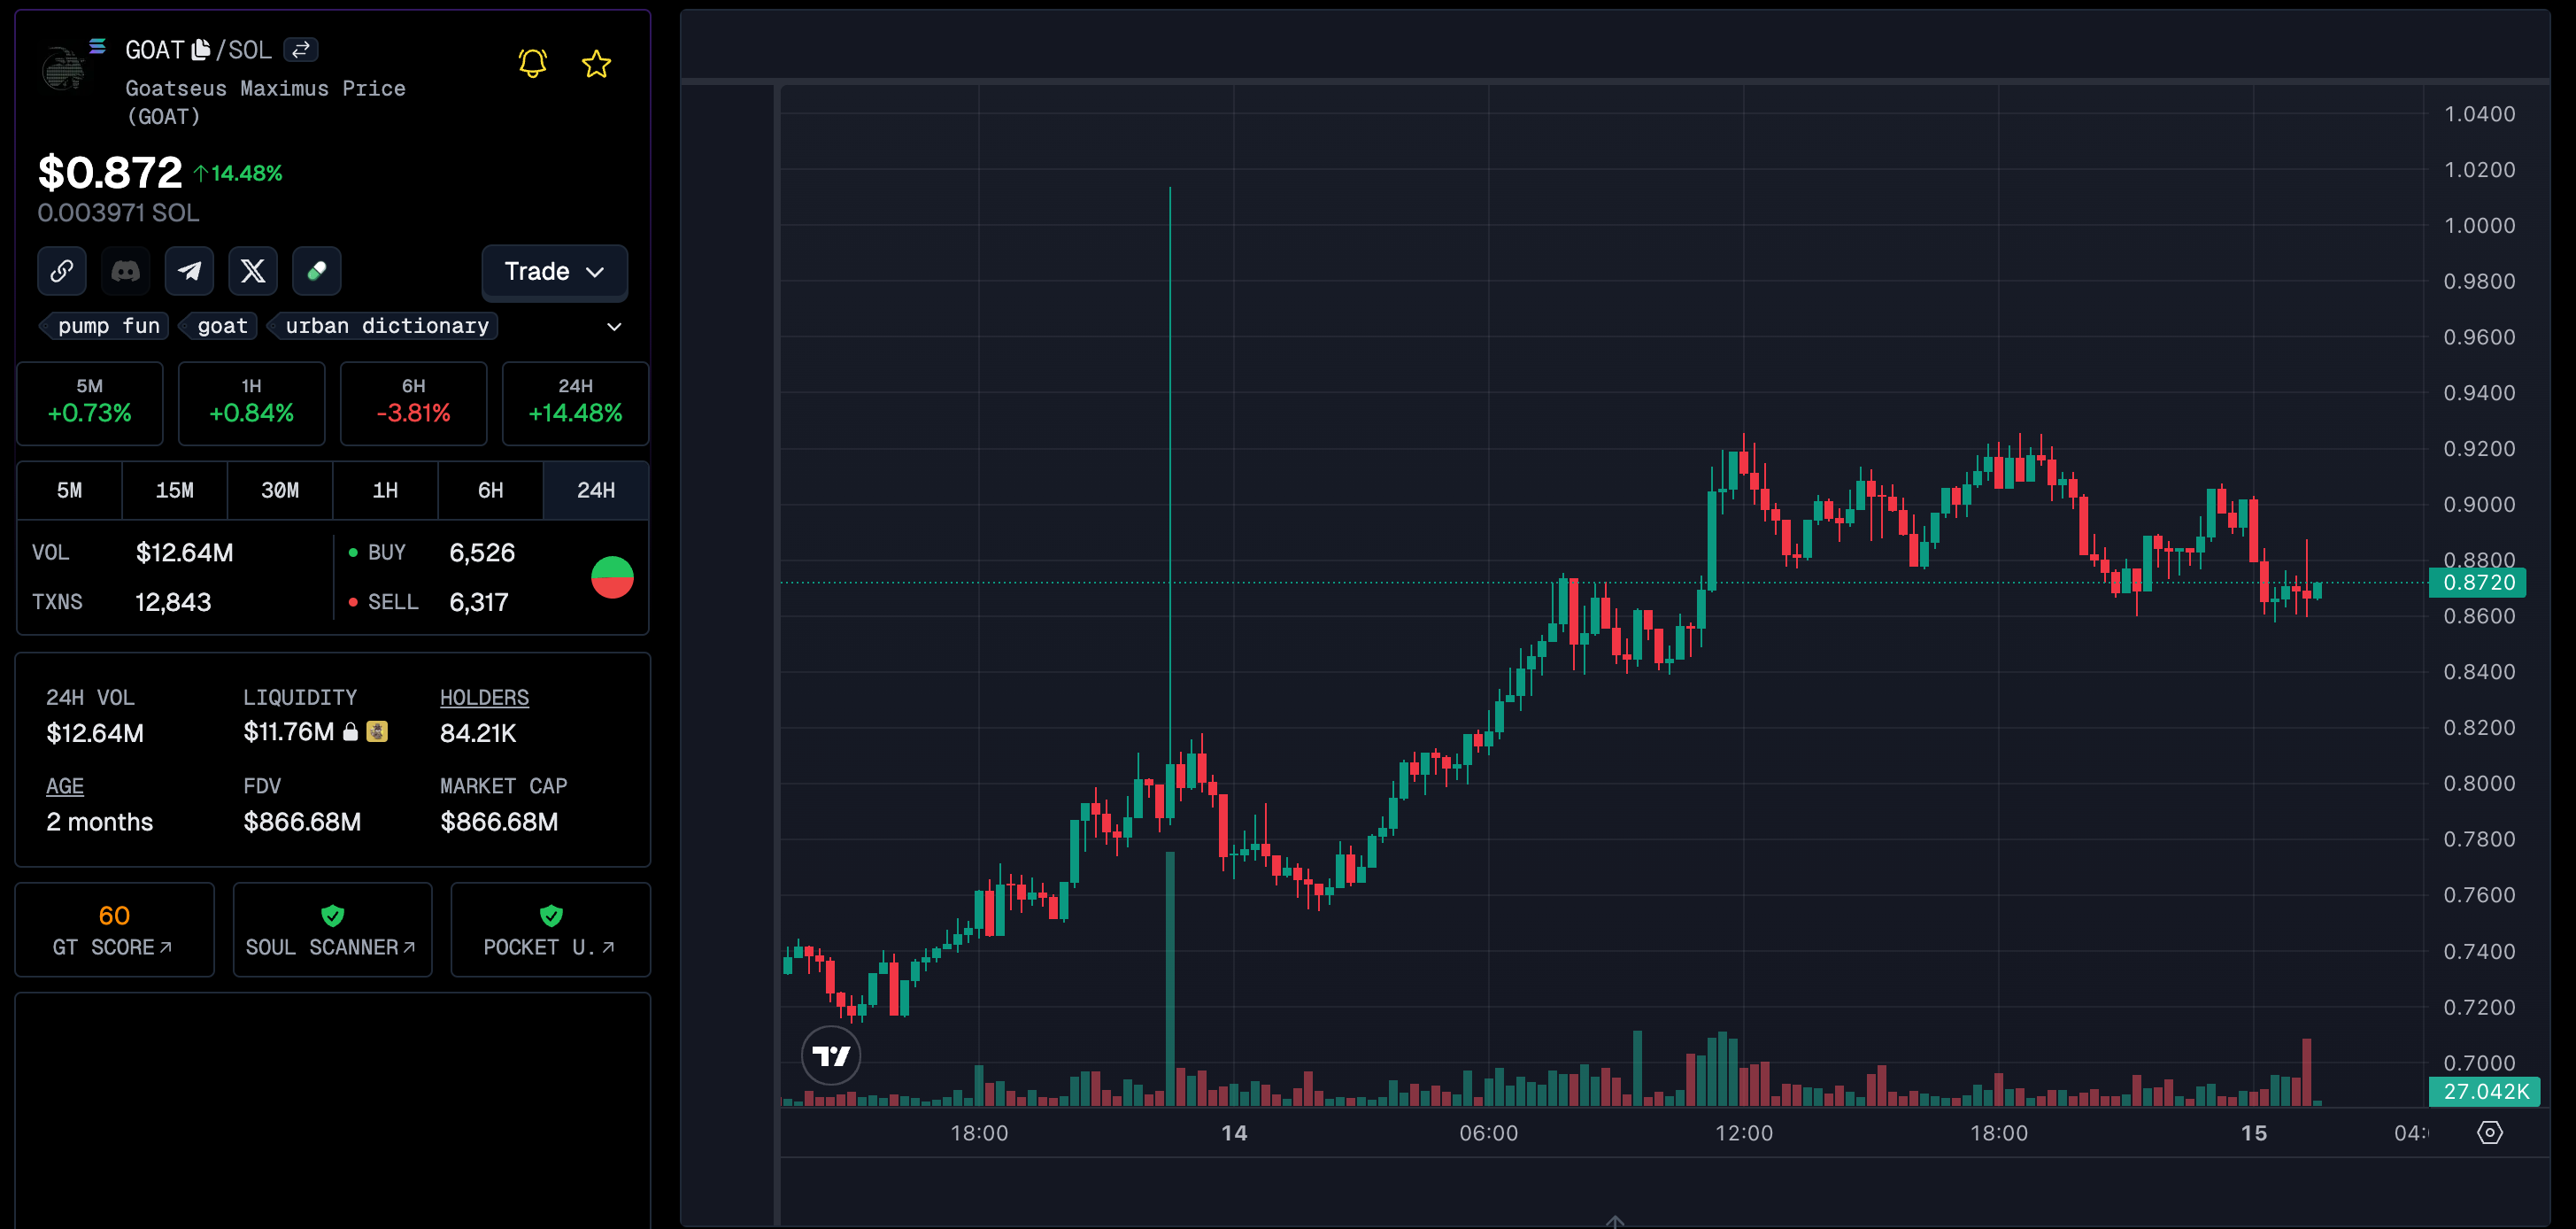Screen dimensions: 2576x1229
Task: Select the 5M stats timeframe
Action: point(69,490)
